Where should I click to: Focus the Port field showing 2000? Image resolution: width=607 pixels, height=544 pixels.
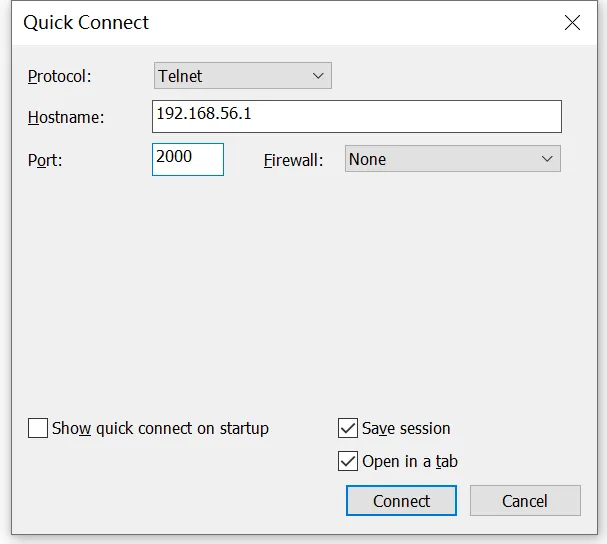(x=187, y=159)
